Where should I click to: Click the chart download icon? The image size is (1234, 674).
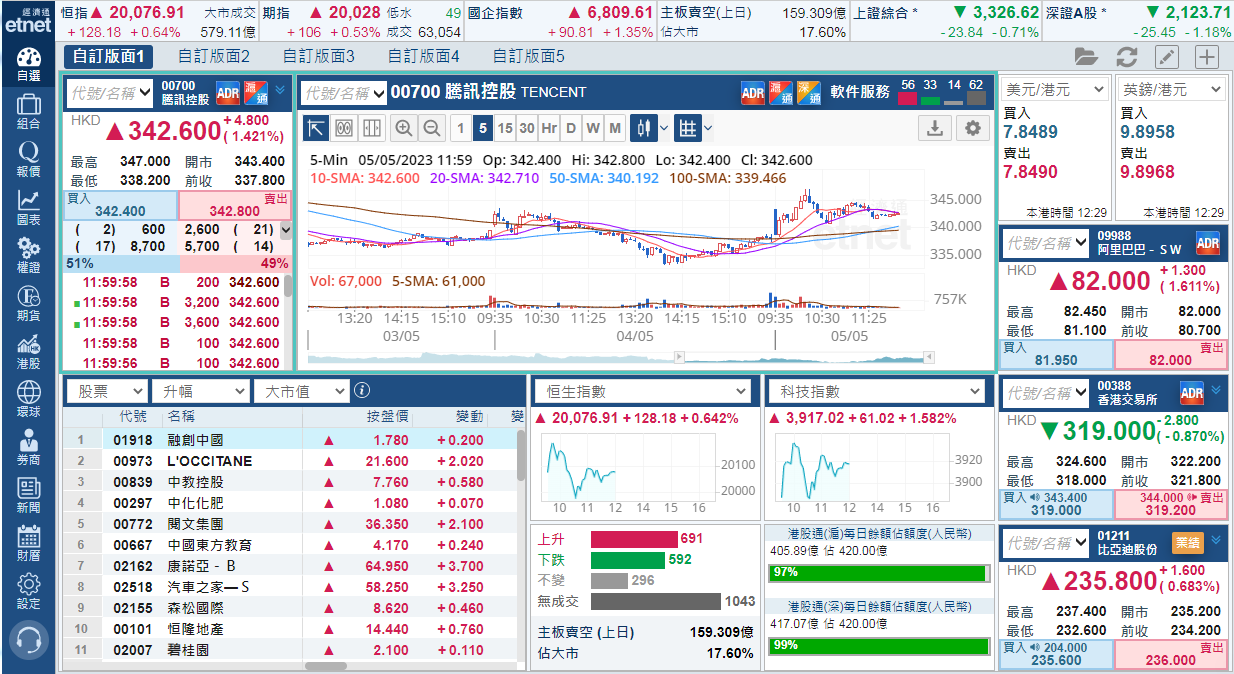click(x=934, y=128)
